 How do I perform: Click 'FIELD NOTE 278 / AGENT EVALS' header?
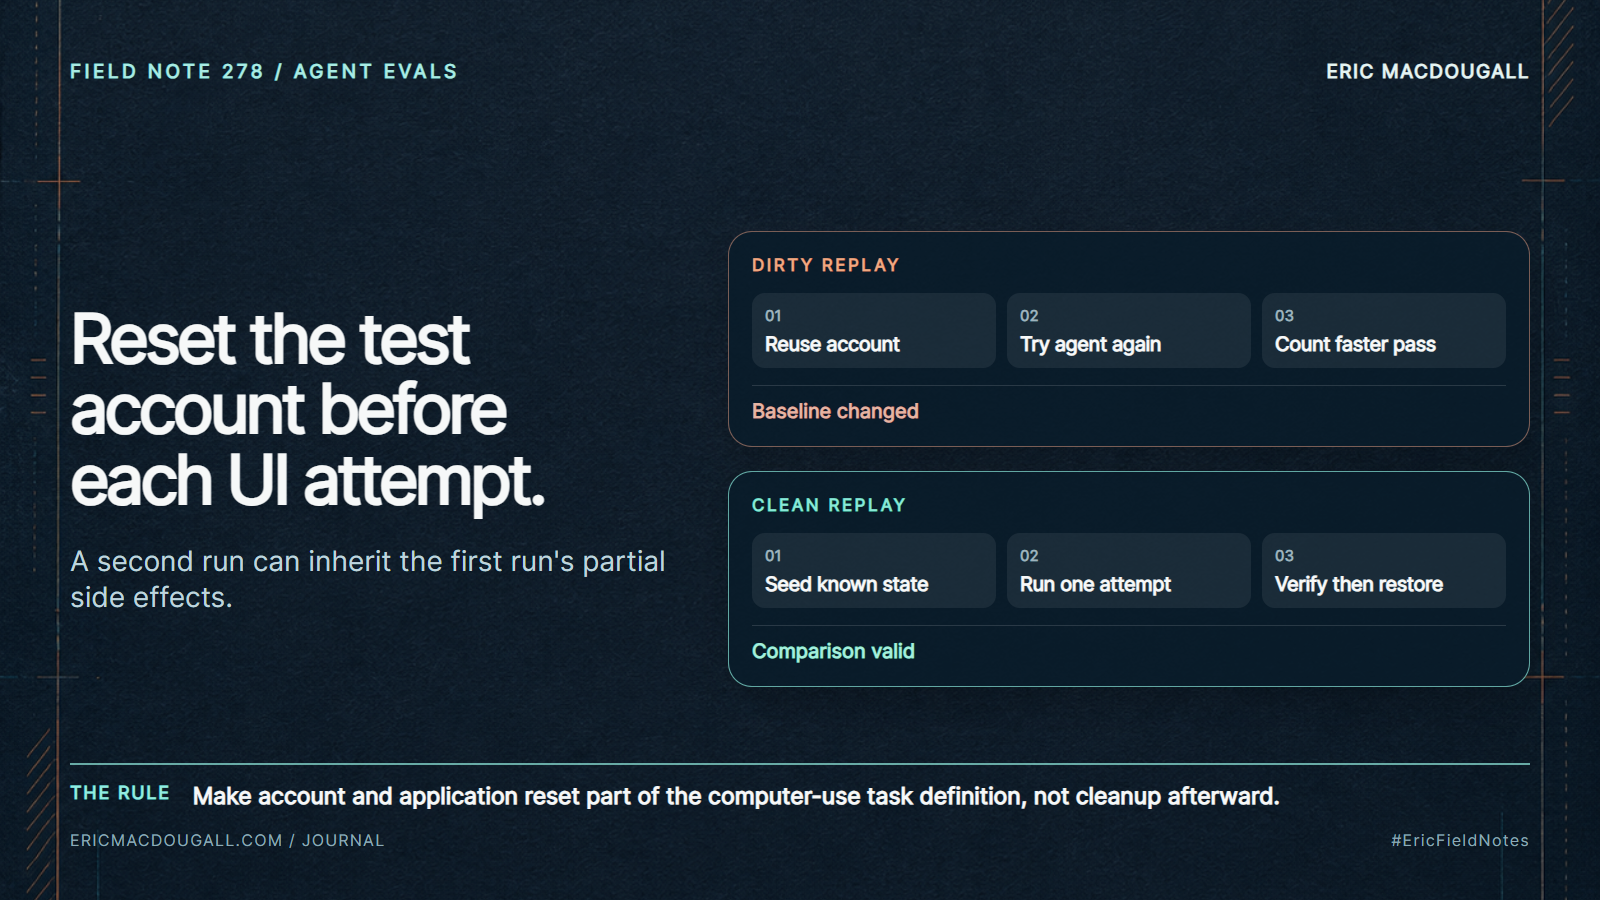264,71
